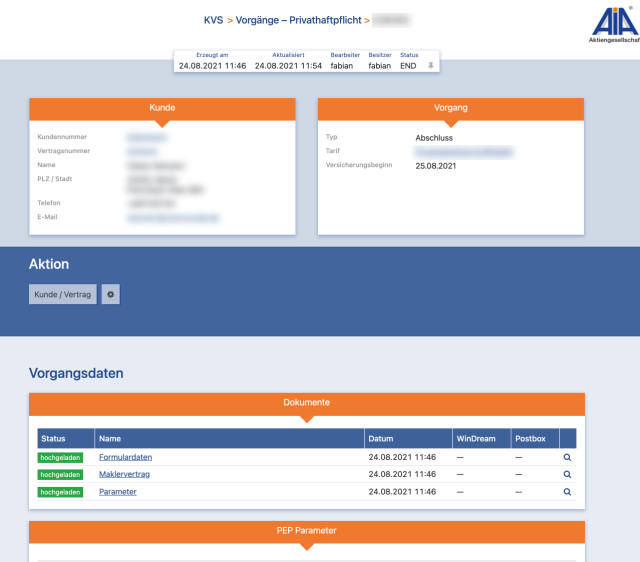This screenshot has width=640, height=562.
Task: Open magnifier preview for Maklervertrag
Action: (567, 474)
